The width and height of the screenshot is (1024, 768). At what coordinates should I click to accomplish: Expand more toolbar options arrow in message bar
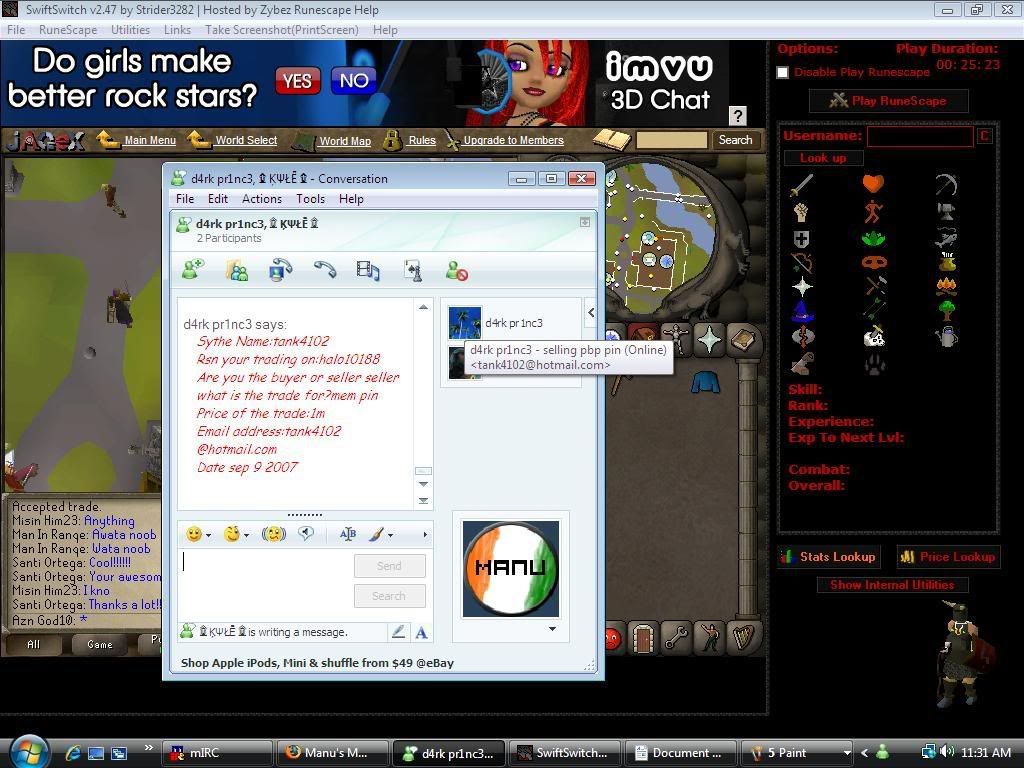[x=424, y=535]
